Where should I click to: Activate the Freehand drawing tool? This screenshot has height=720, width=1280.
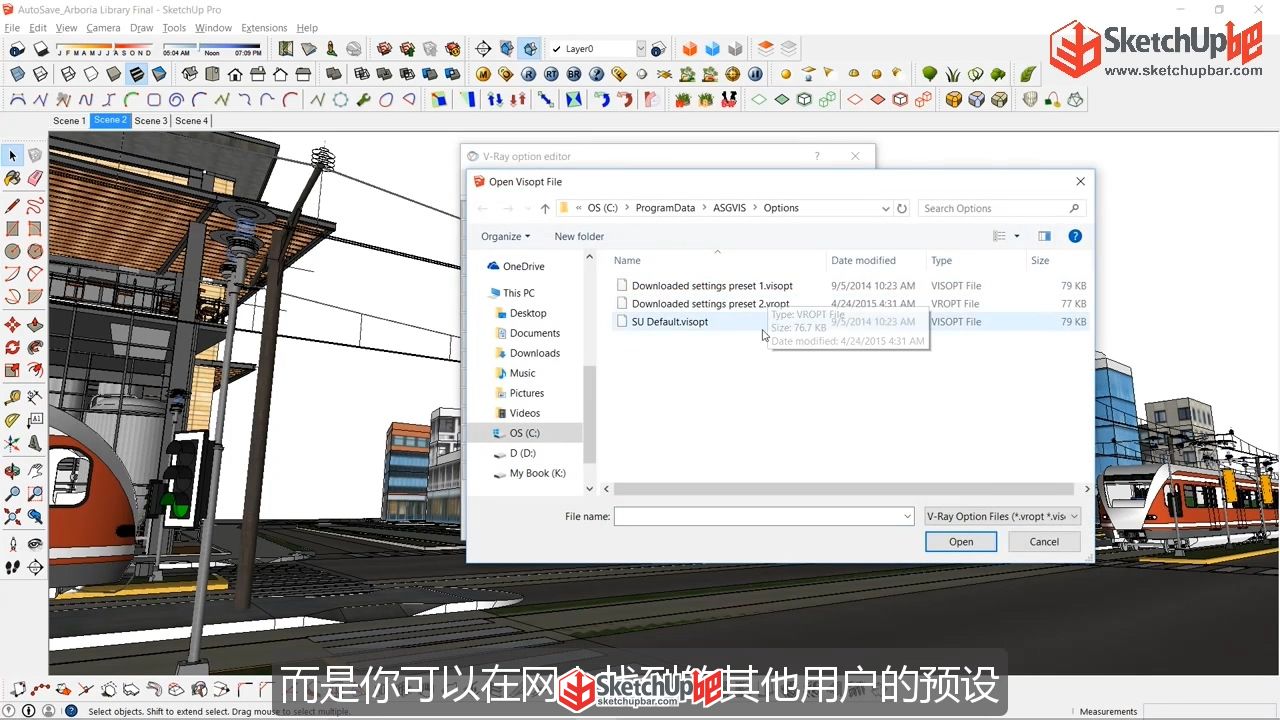[x=35, y=206]
